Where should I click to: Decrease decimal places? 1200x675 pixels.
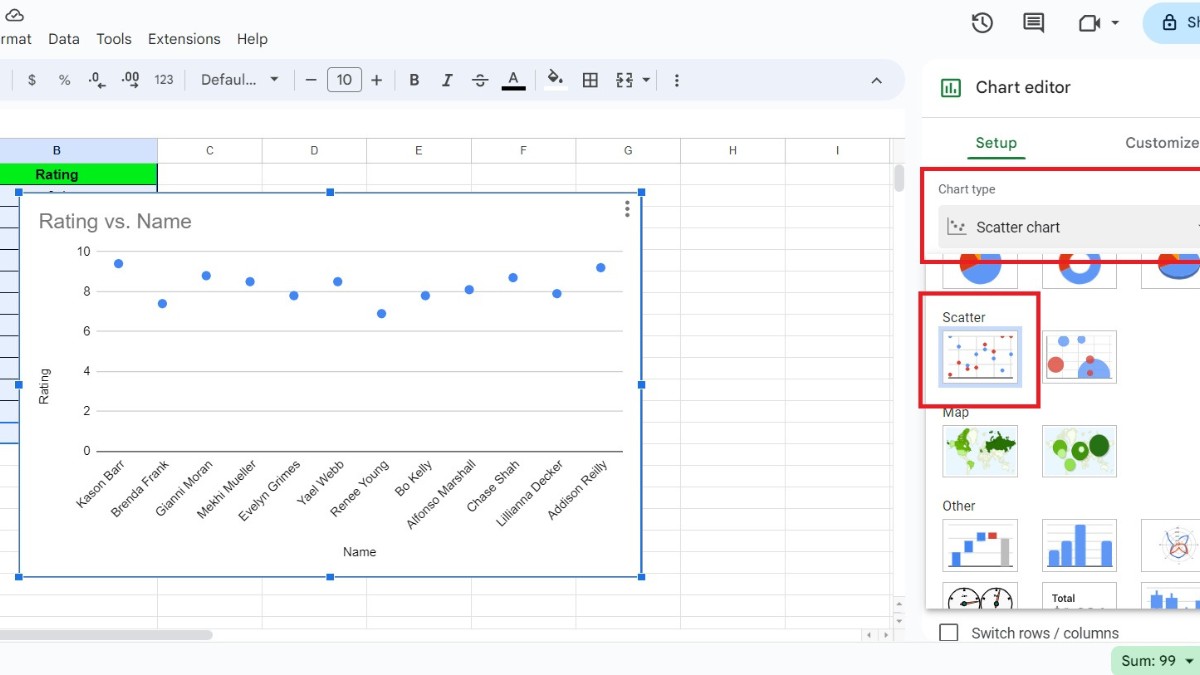(x=96, y=79)
